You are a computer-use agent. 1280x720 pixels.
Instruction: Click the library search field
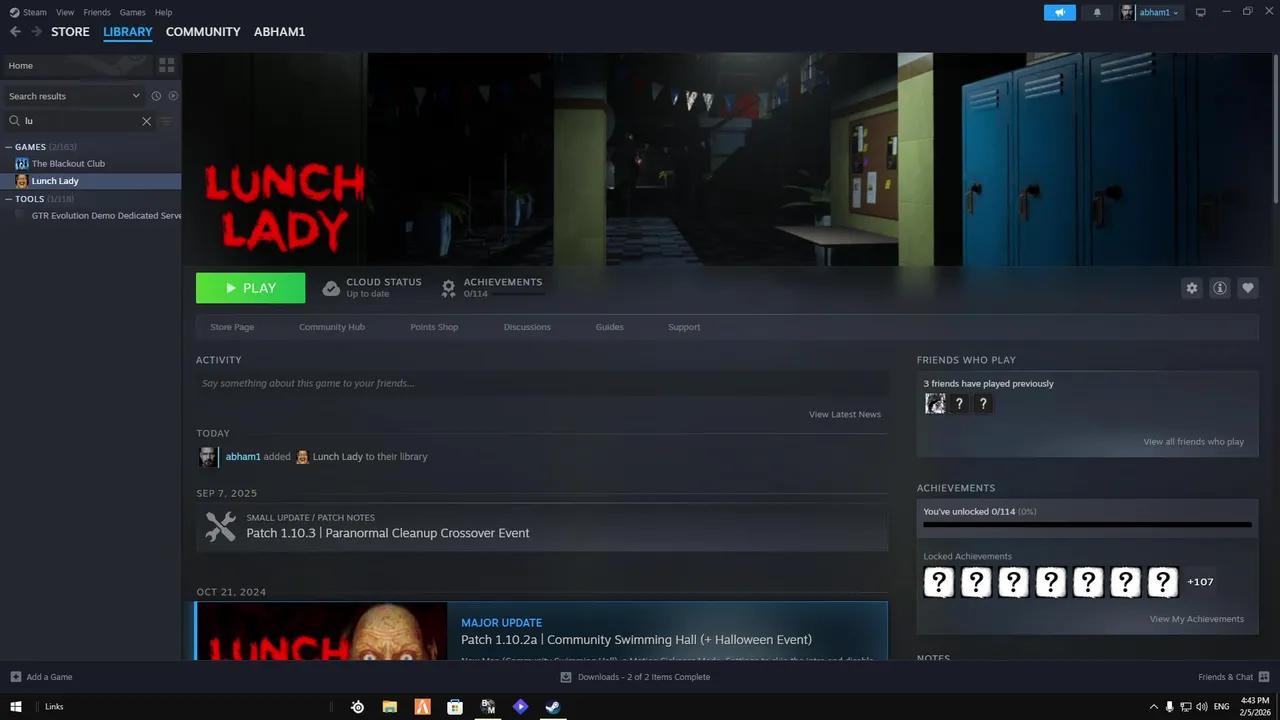tap(80, 121)
